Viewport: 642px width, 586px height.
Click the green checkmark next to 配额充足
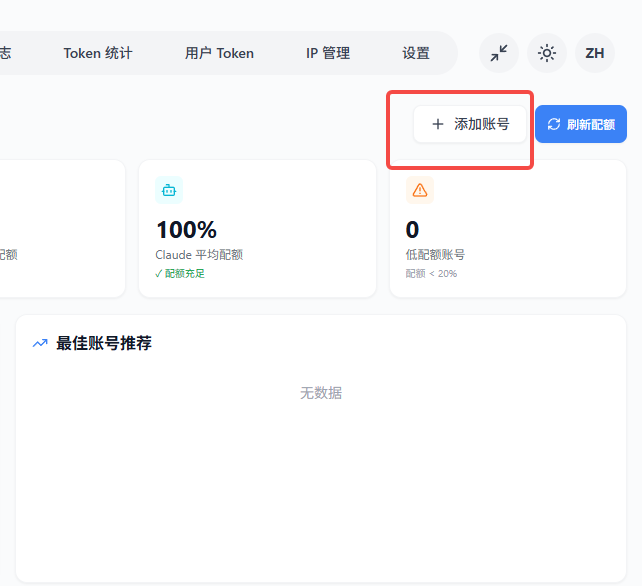(159, 273)
